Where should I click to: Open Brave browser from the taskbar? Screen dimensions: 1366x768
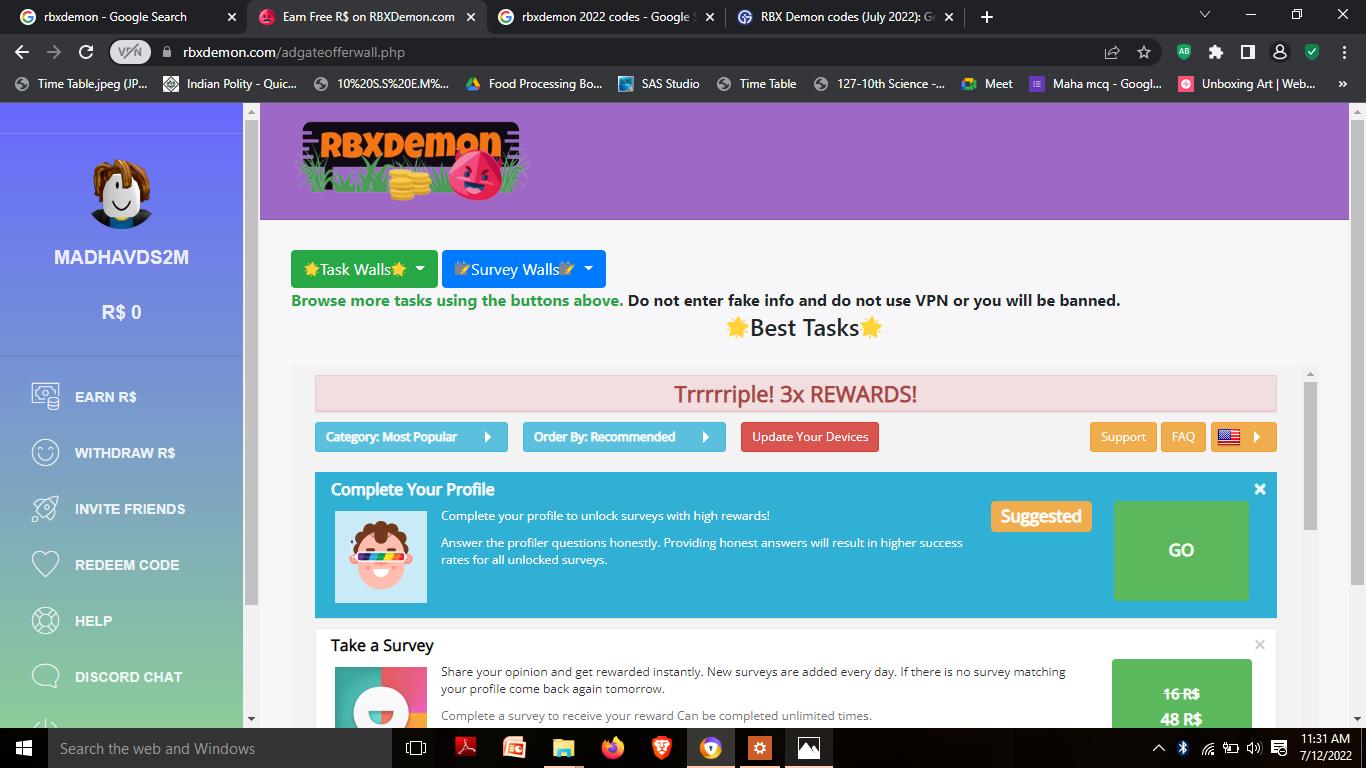pos(661,748)
